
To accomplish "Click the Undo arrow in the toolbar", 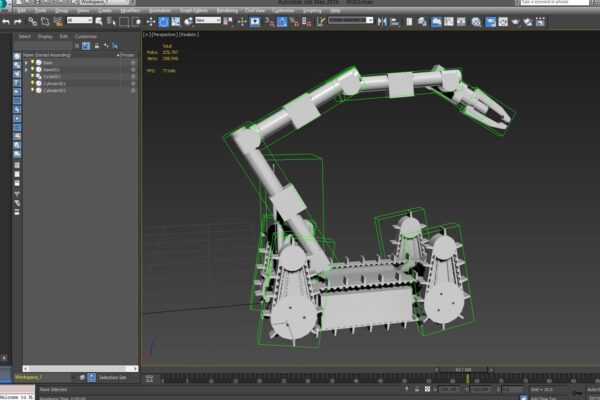I will pyautogui.click(x=6, y=22).
